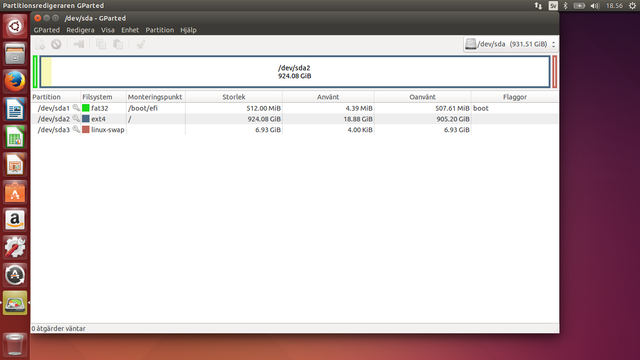Open the Partition menu

tap(160, 30)
